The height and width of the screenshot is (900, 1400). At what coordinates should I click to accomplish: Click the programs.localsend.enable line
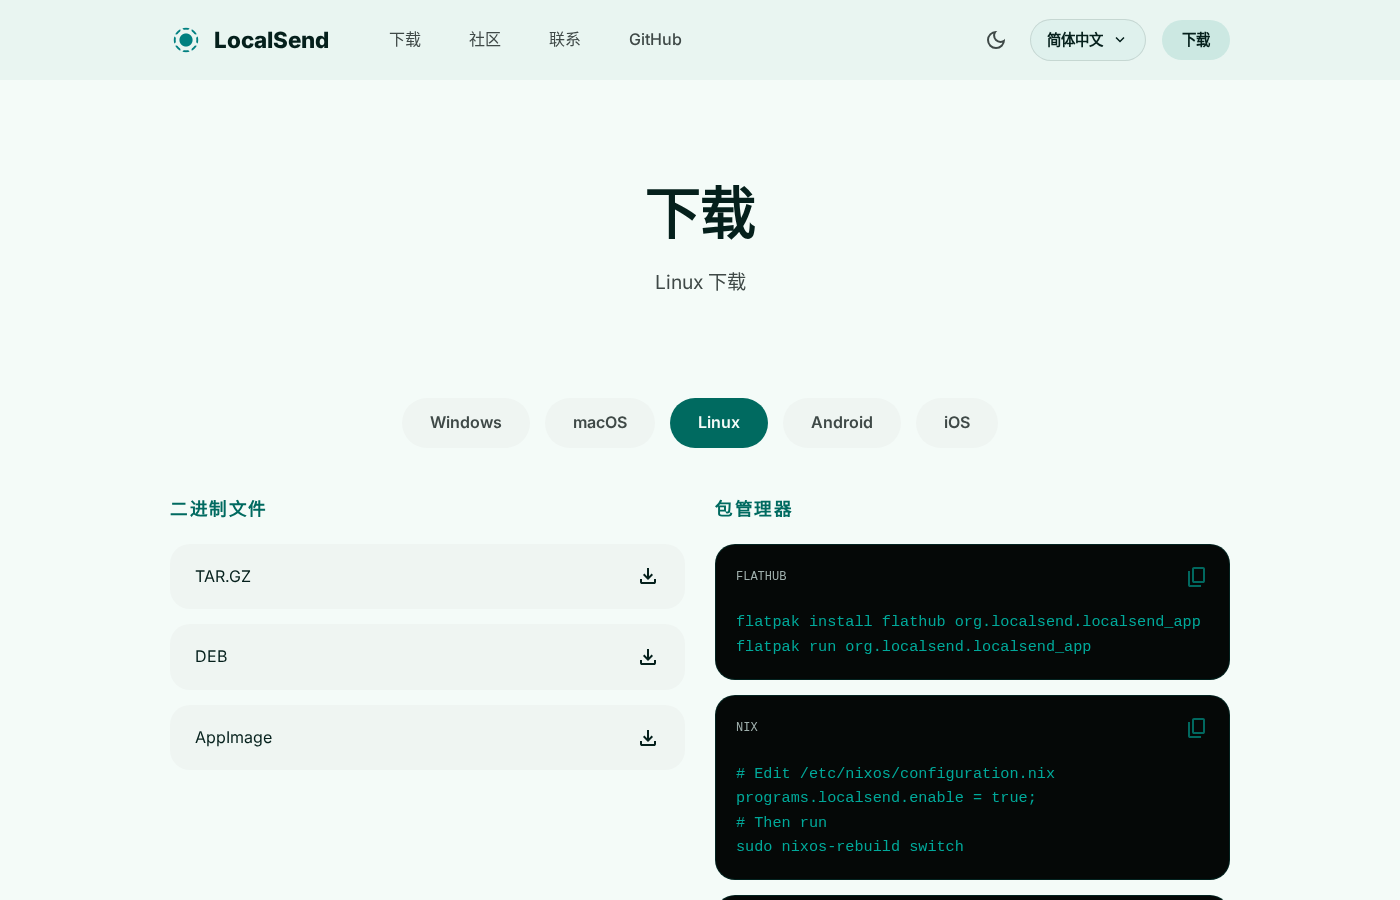(886, 798)
